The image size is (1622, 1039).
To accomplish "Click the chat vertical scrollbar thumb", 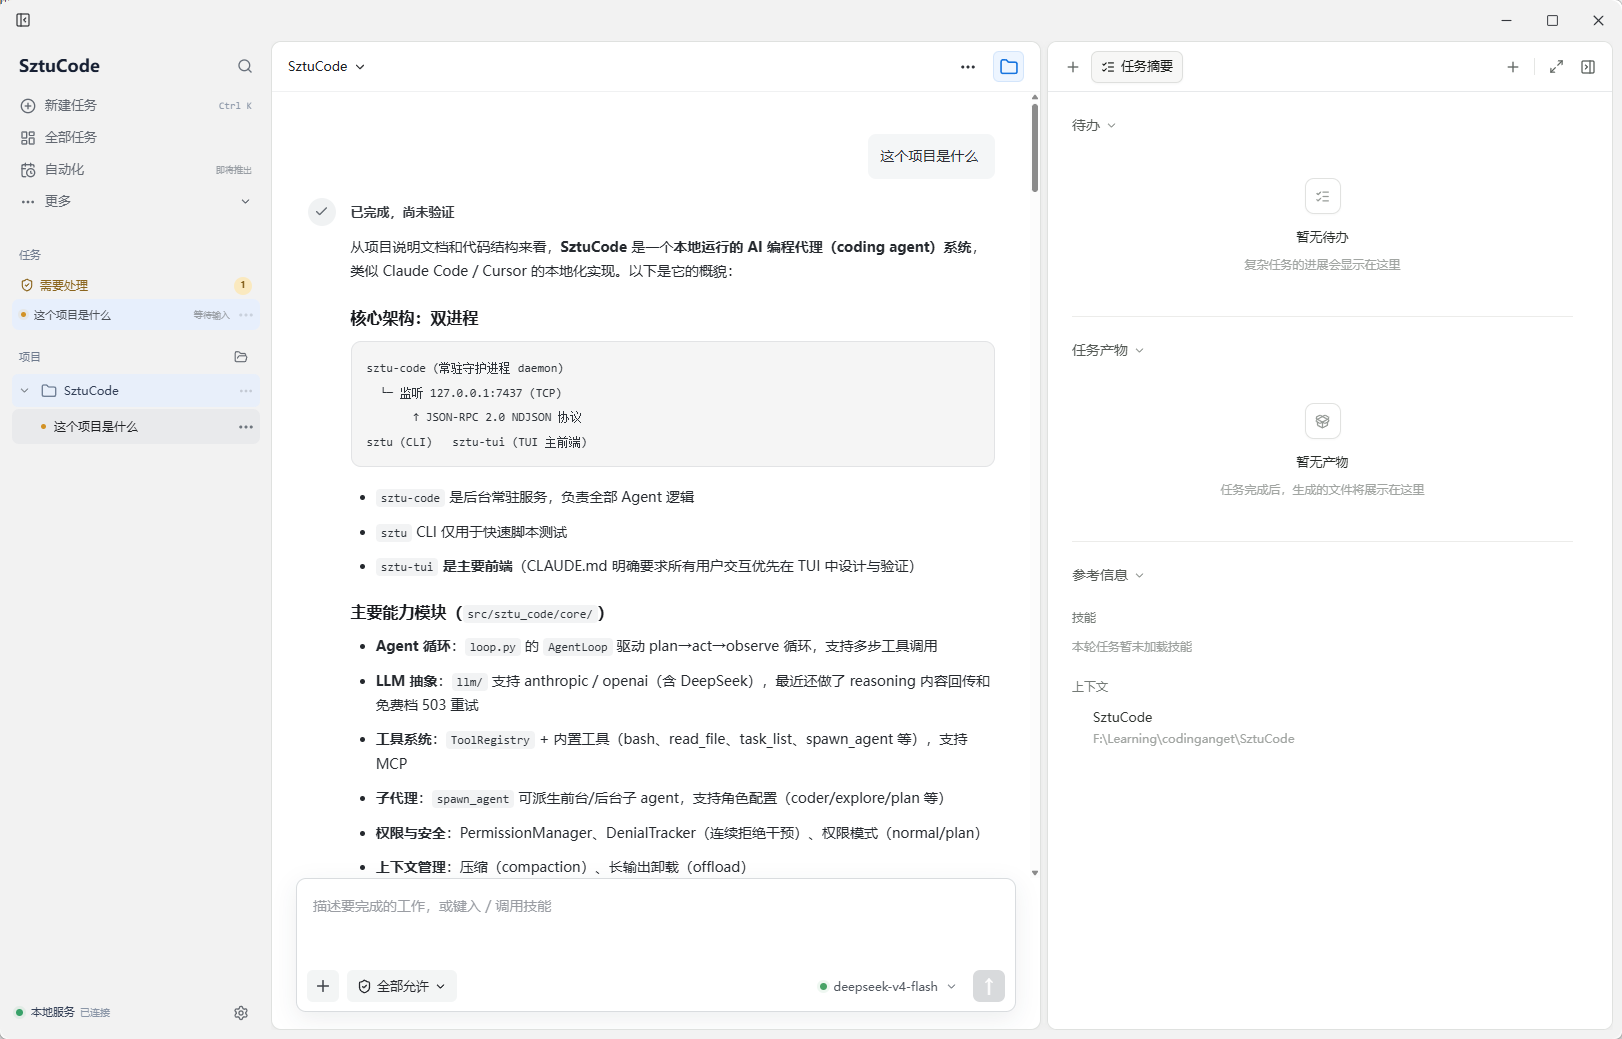I will point(1035,148).
